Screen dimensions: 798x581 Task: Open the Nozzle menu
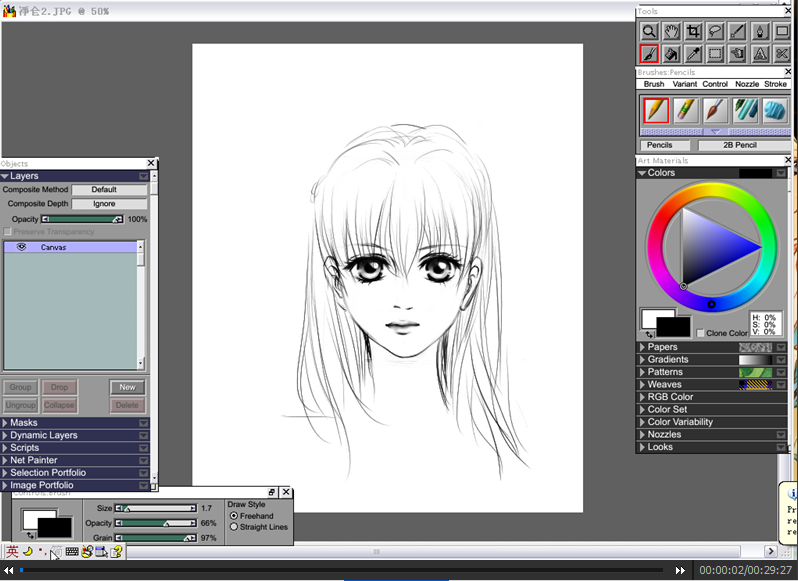tap(747, 84)
